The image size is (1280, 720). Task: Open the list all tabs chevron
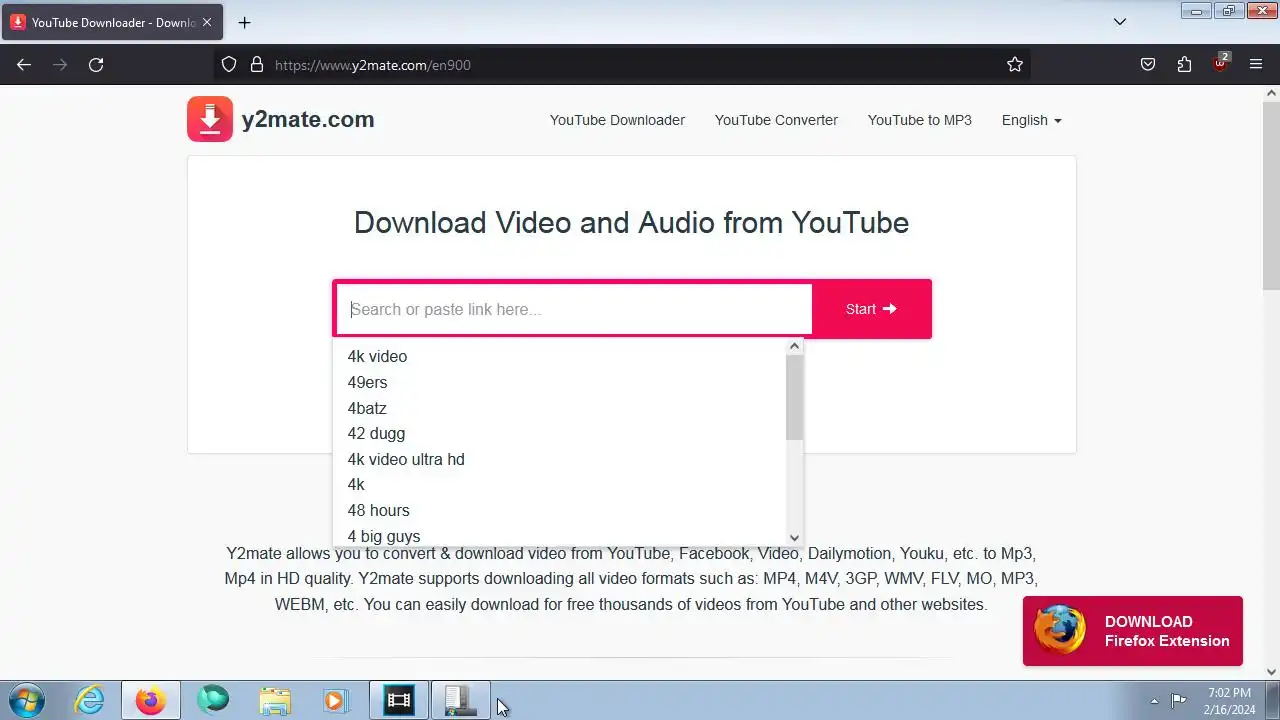coord(1120,22)
